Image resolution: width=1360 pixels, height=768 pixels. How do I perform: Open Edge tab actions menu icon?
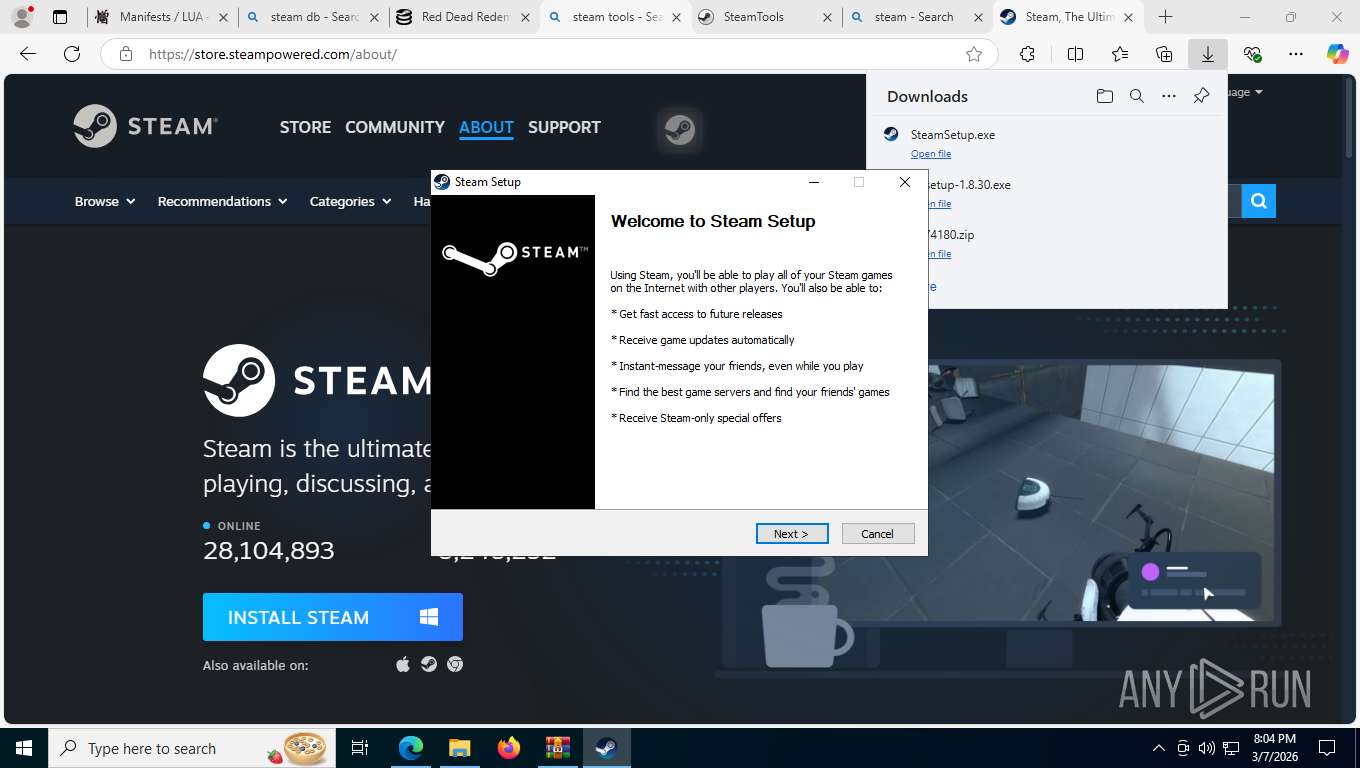coord(60,17)
